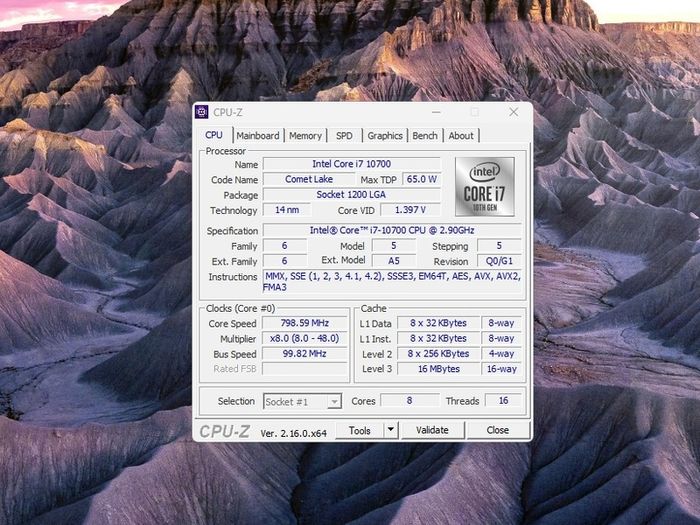Click the Revision value 'Q0/G1'
The image size is (700, 525).
coord(499,261)
